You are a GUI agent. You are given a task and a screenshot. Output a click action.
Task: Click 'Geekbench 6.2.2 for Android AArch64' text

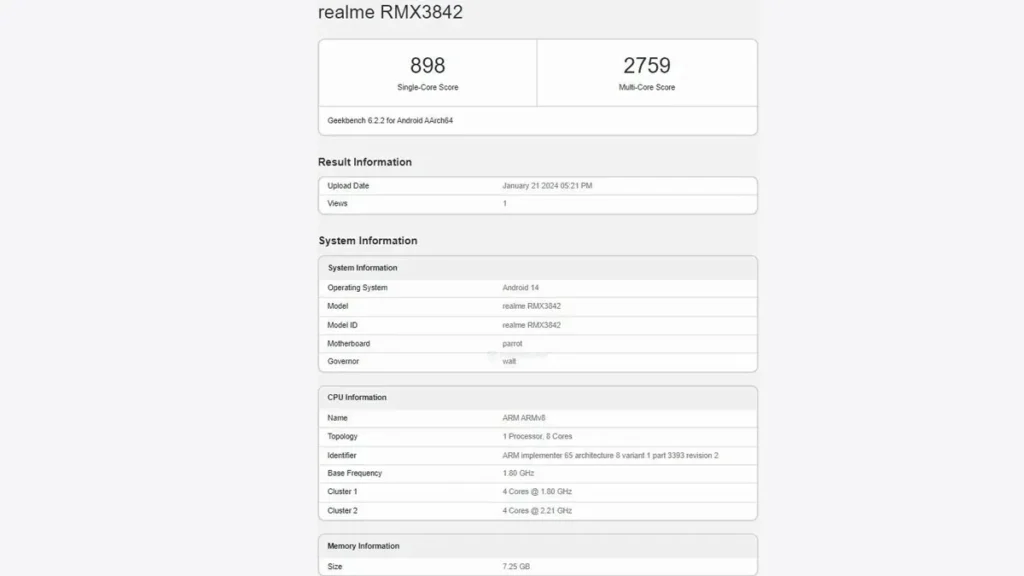(x=390, y=121)
